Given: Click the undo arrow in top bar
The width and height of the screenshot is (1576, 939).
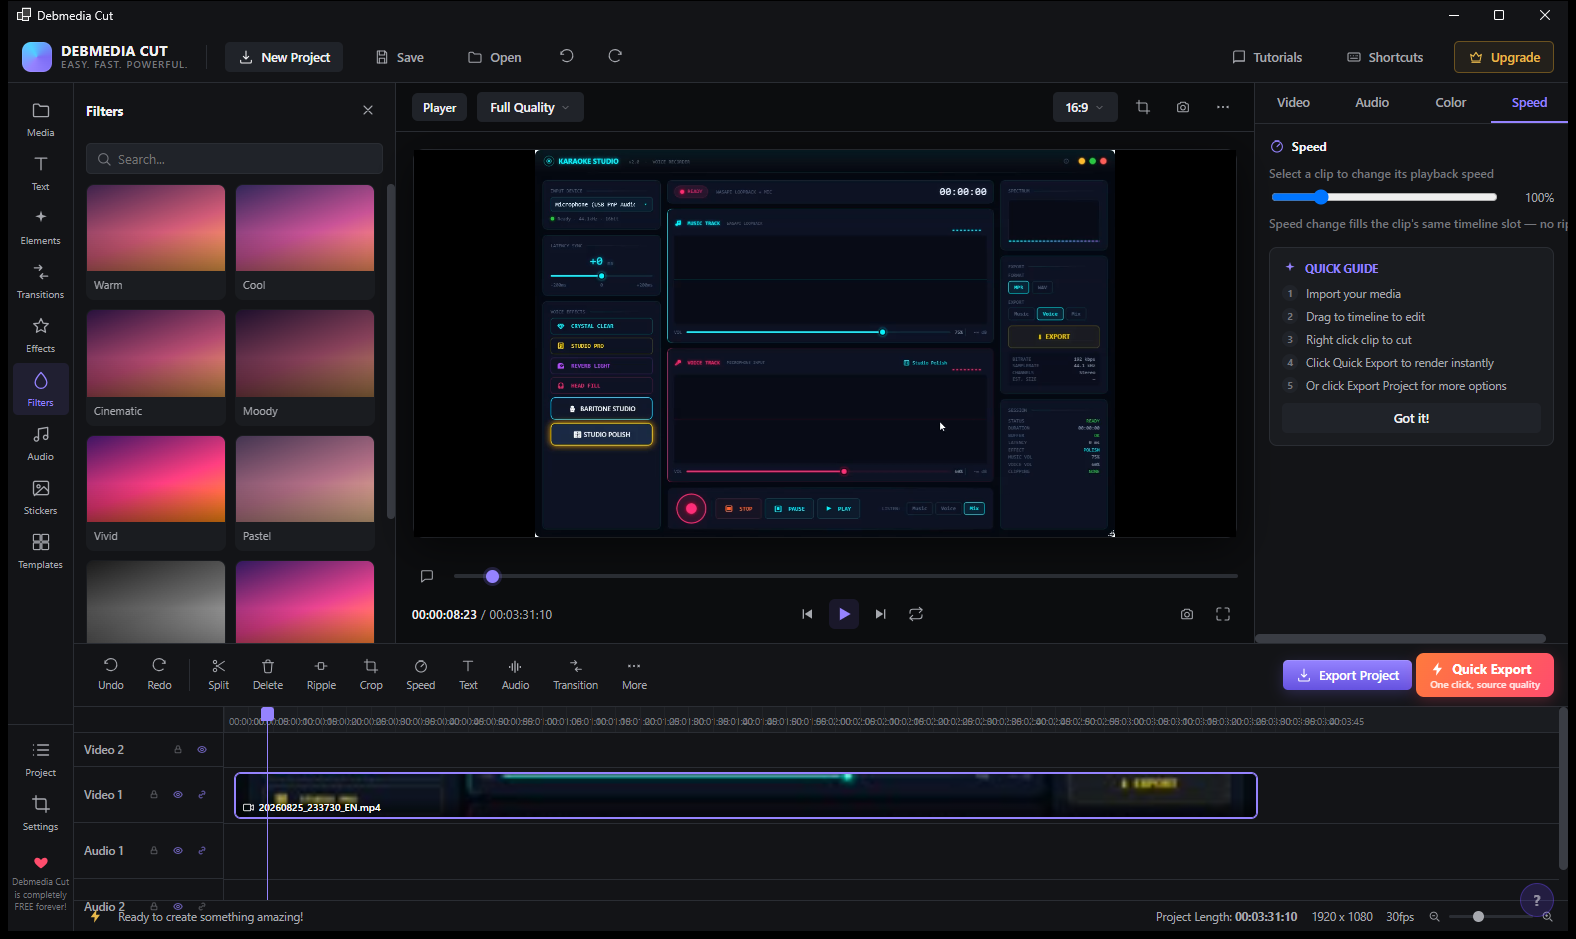Looking at the screenshot, I should [x=567, y=56].
